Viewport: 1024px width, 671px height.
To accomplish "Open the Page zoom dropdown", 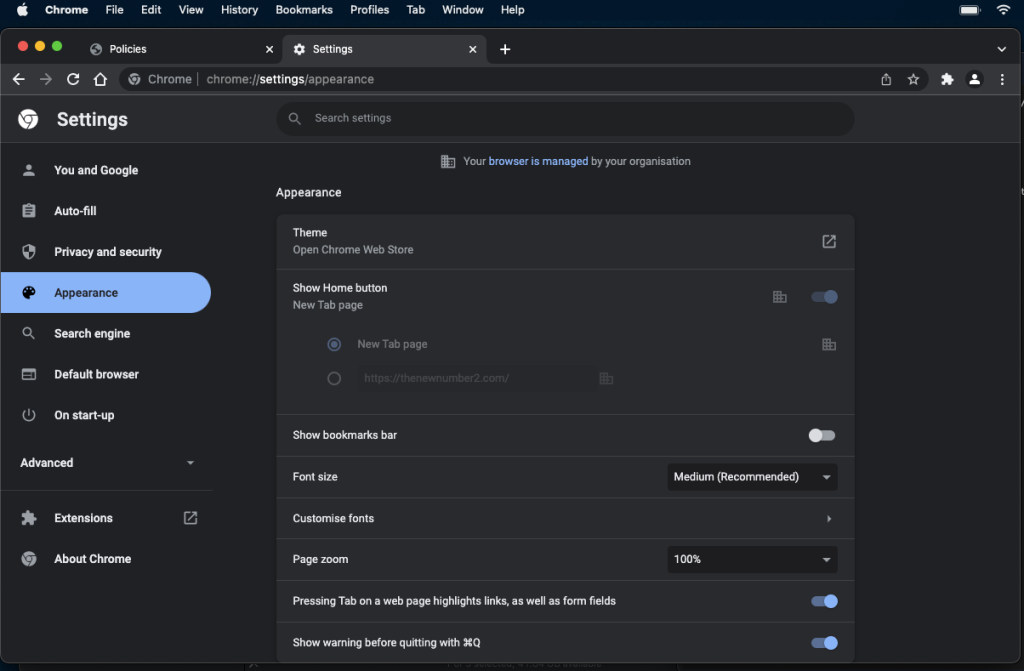I will [752, 559].
